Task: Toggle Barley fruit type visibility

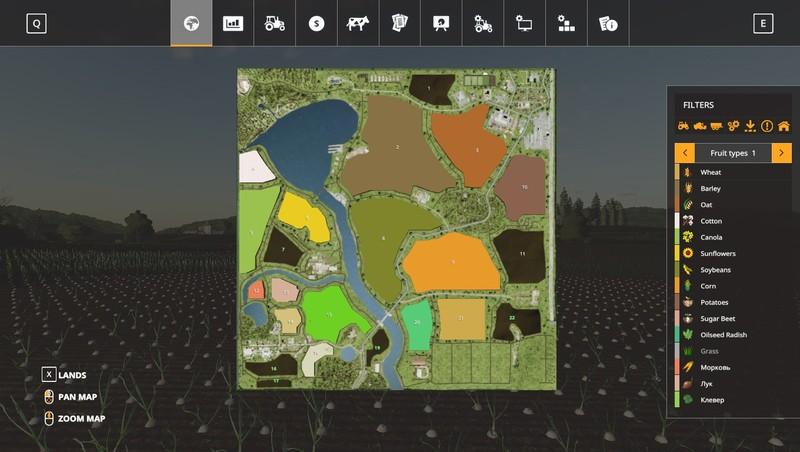Action: pos(733,188)
